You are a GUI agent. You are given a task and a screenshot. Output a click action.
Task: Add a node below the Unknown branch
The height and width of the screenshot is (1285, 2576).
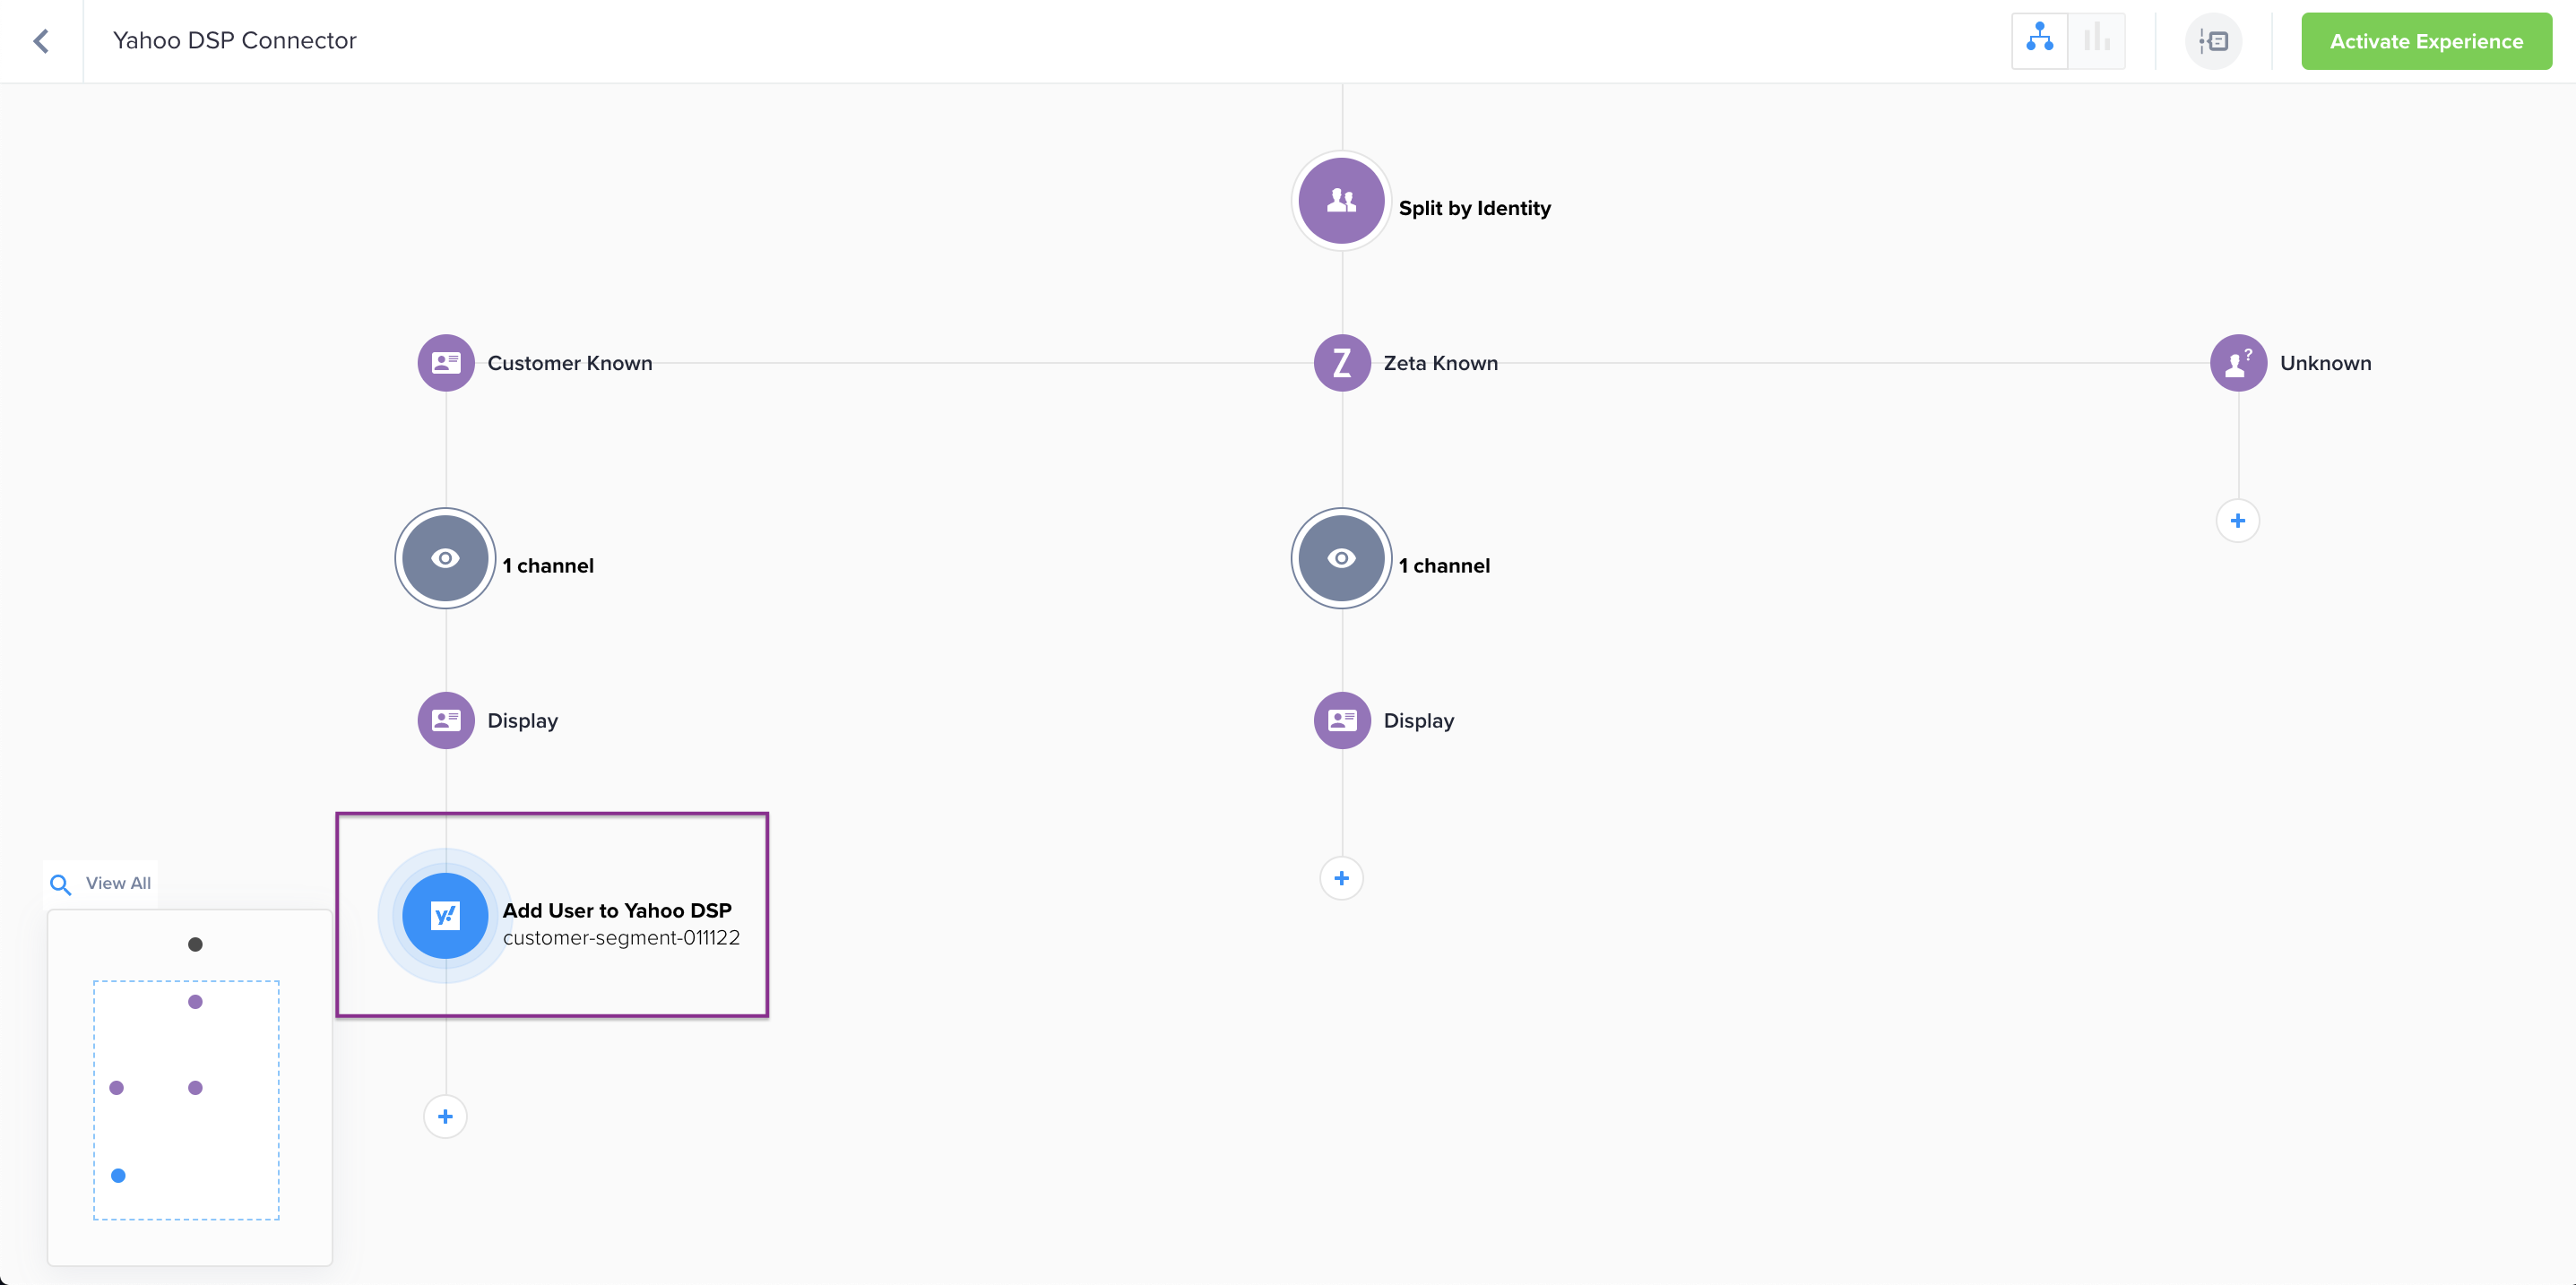pos(2237,521)
